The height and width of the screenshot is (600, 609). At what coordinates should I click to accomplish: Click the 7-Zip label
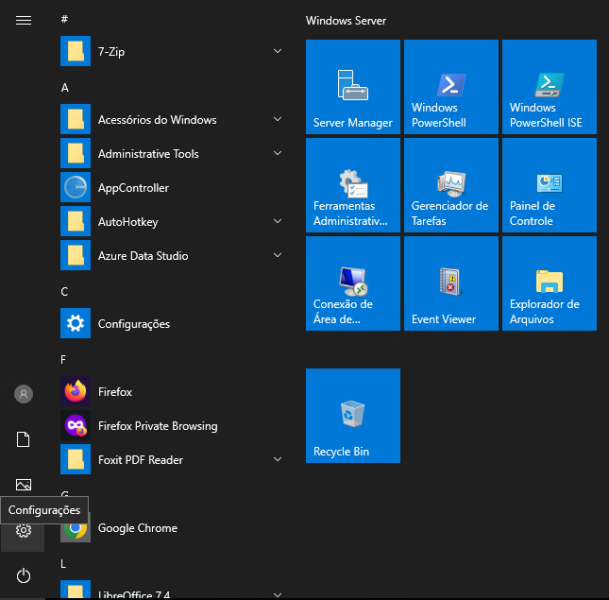pos(111,52)
